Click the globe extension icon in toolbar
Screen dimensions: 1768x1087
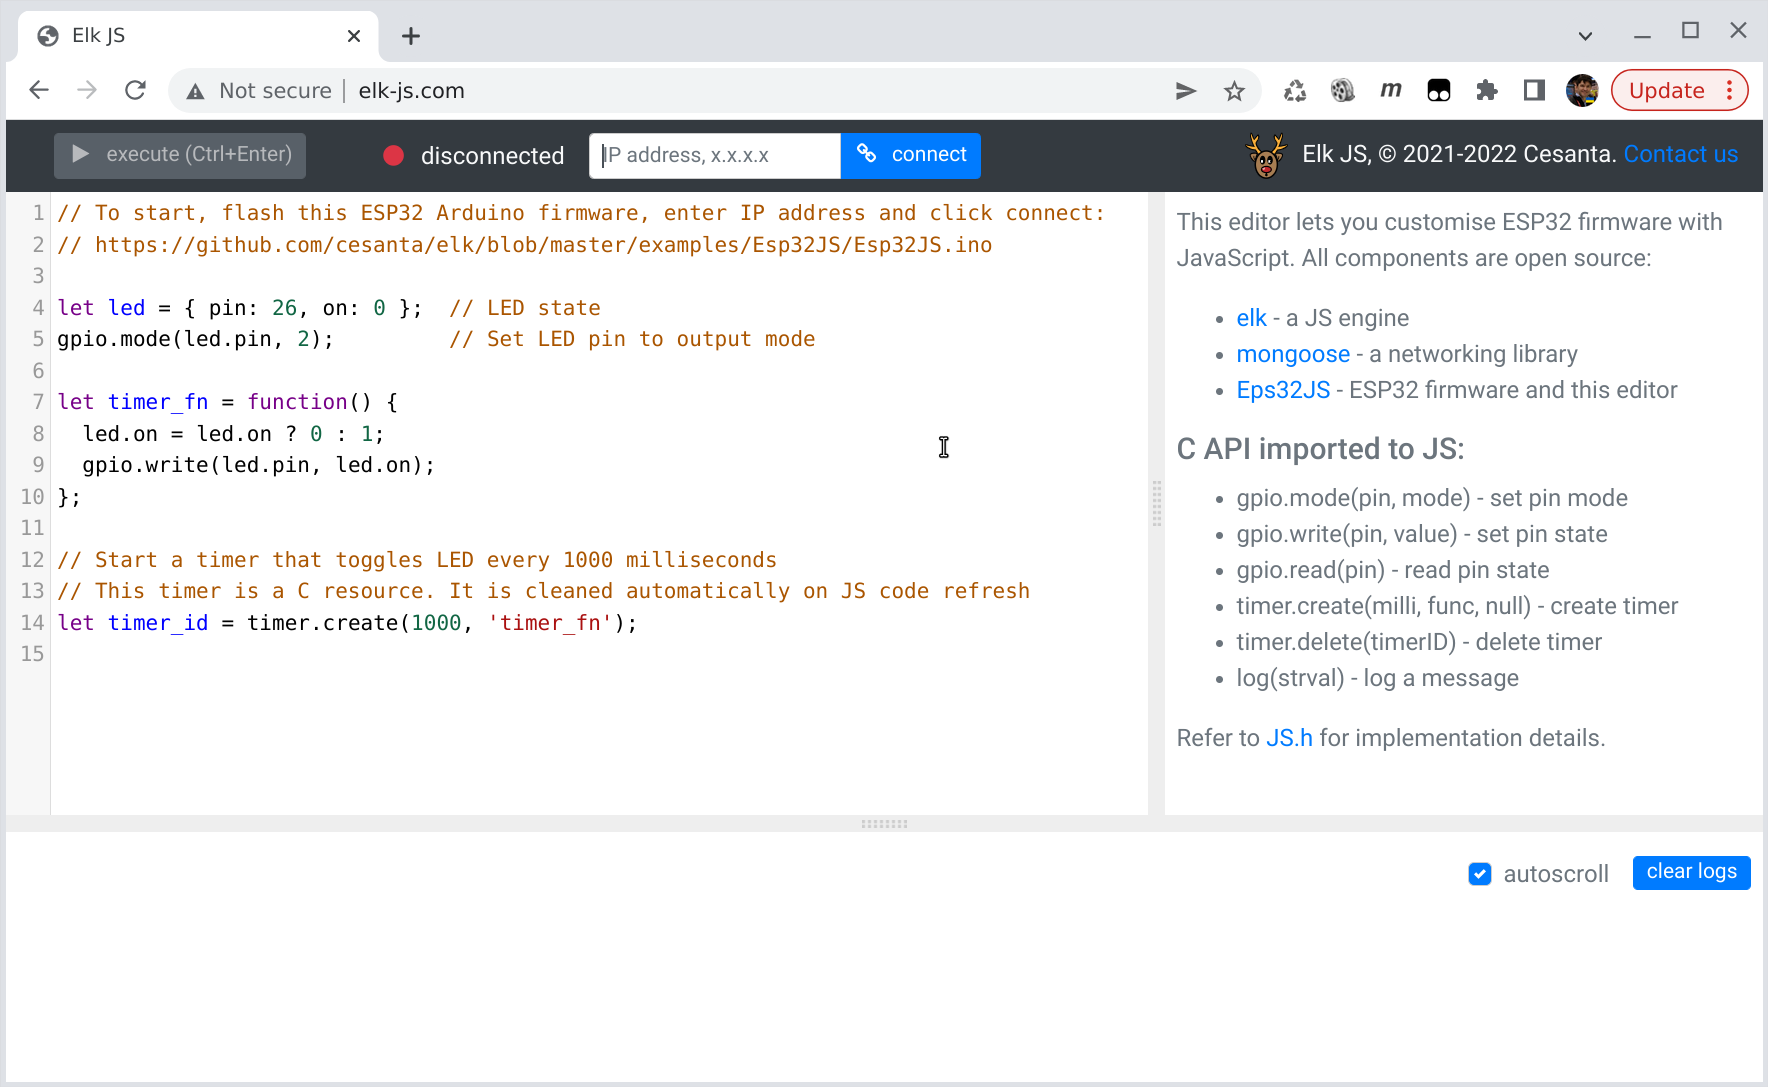1343,91
